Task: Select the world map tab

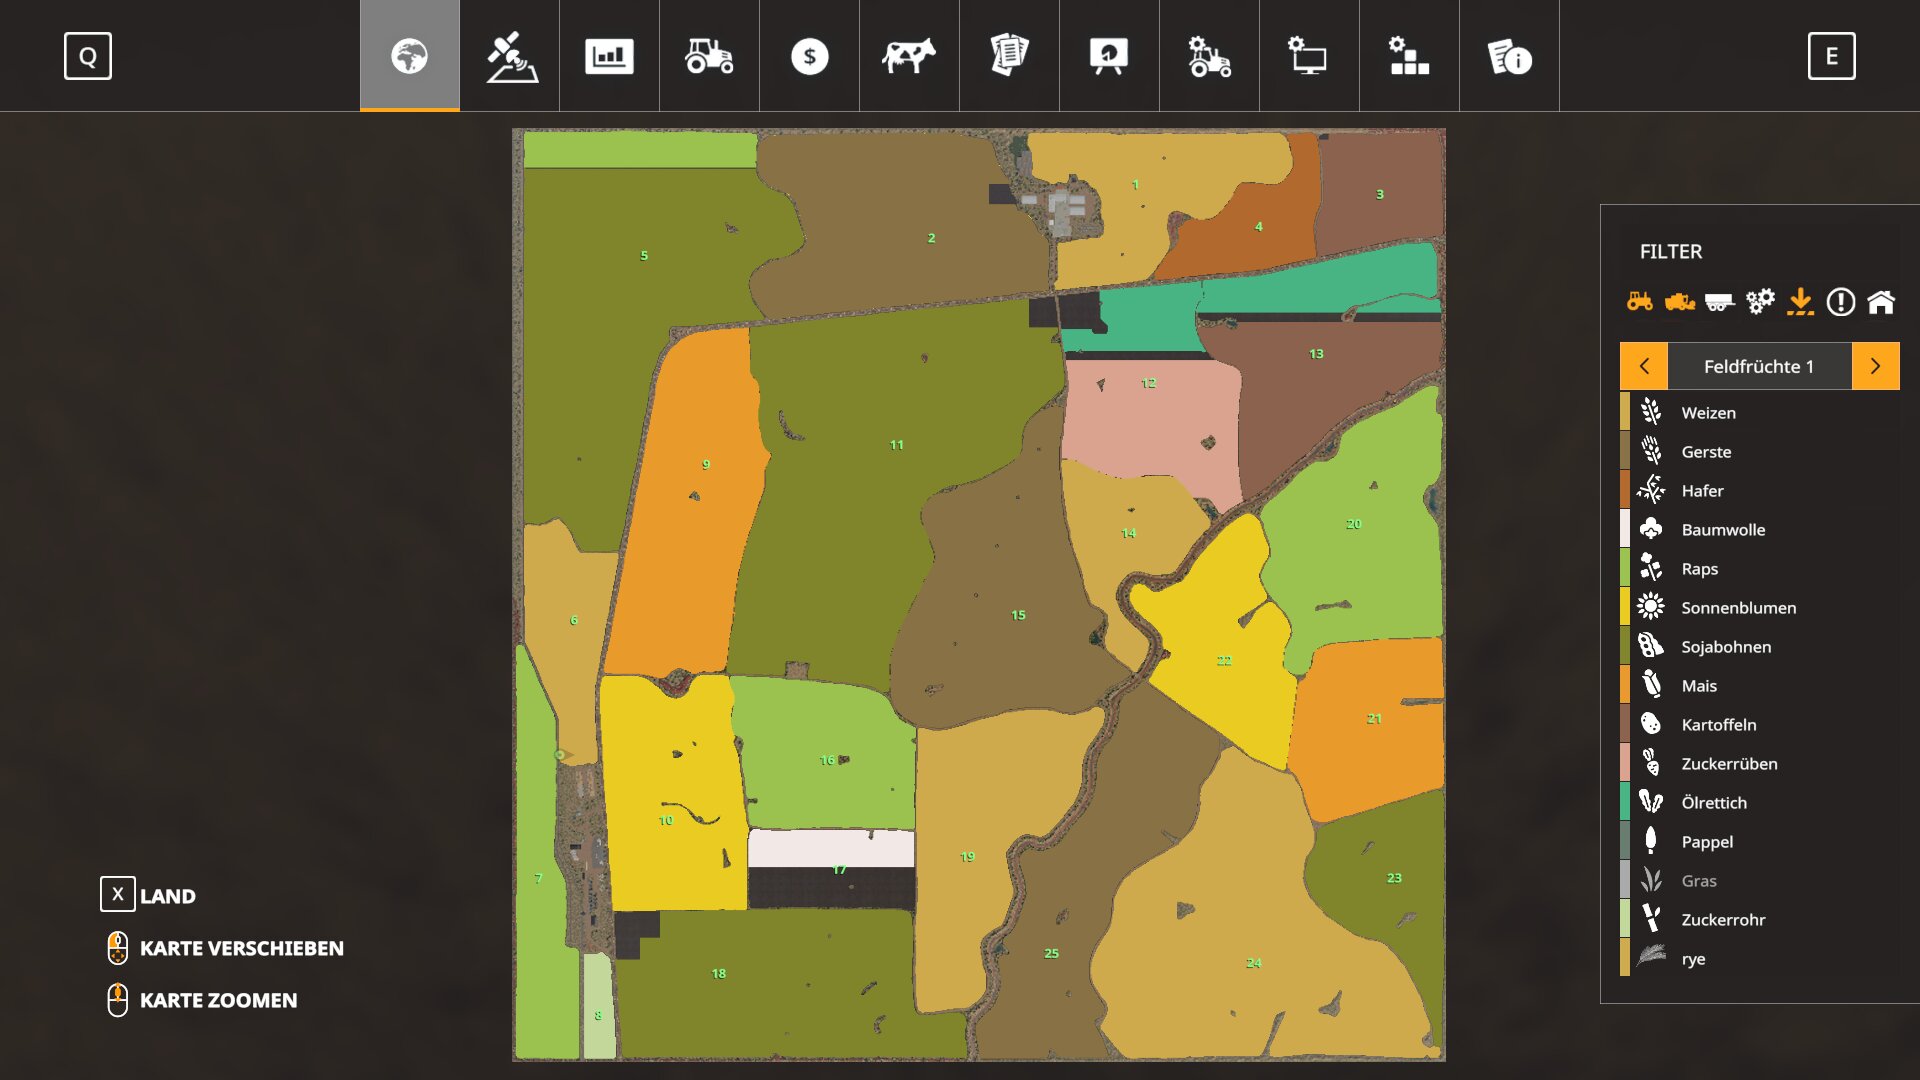Action: pyautogui.click(x=409, y=56)
